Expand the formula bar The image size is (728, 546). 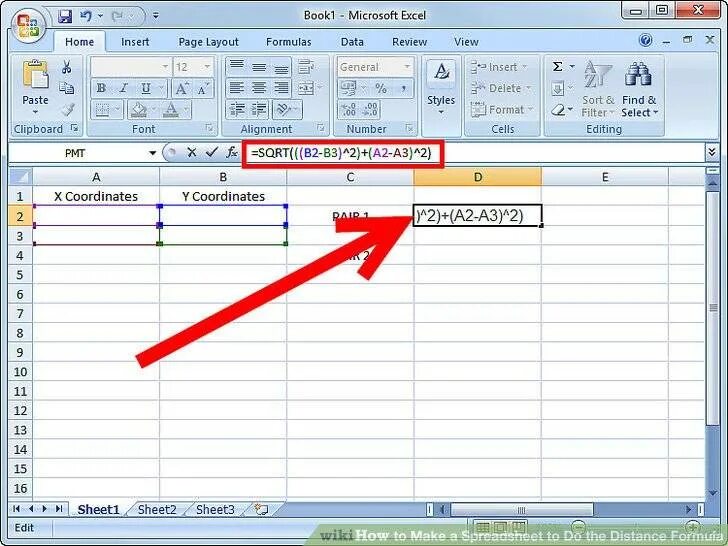(712, 152)
